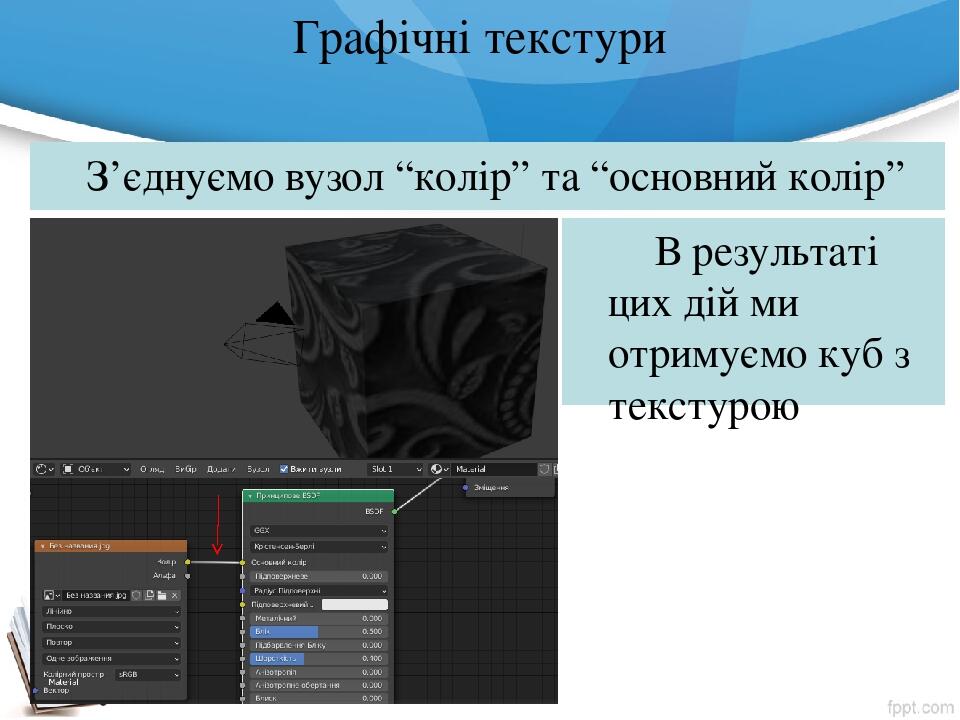The image size is (960, 720).
Task: Open the Лінійно interpolation dropdown
Action: pos(112,612)
